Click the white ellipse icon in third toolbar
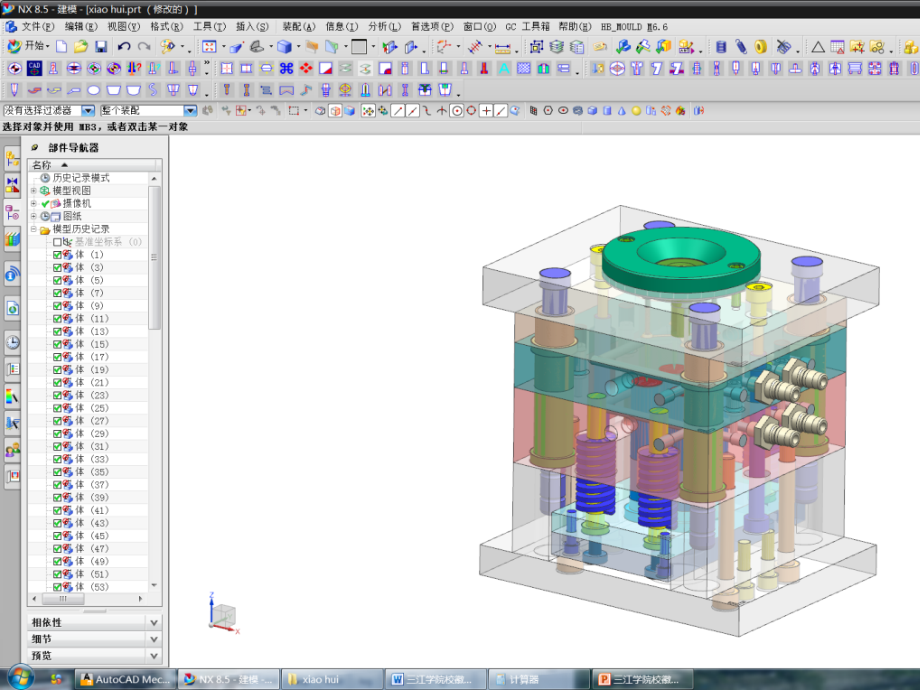Image resolution: width=920 pixels, height=690 pixels. [x=93, y=90]
